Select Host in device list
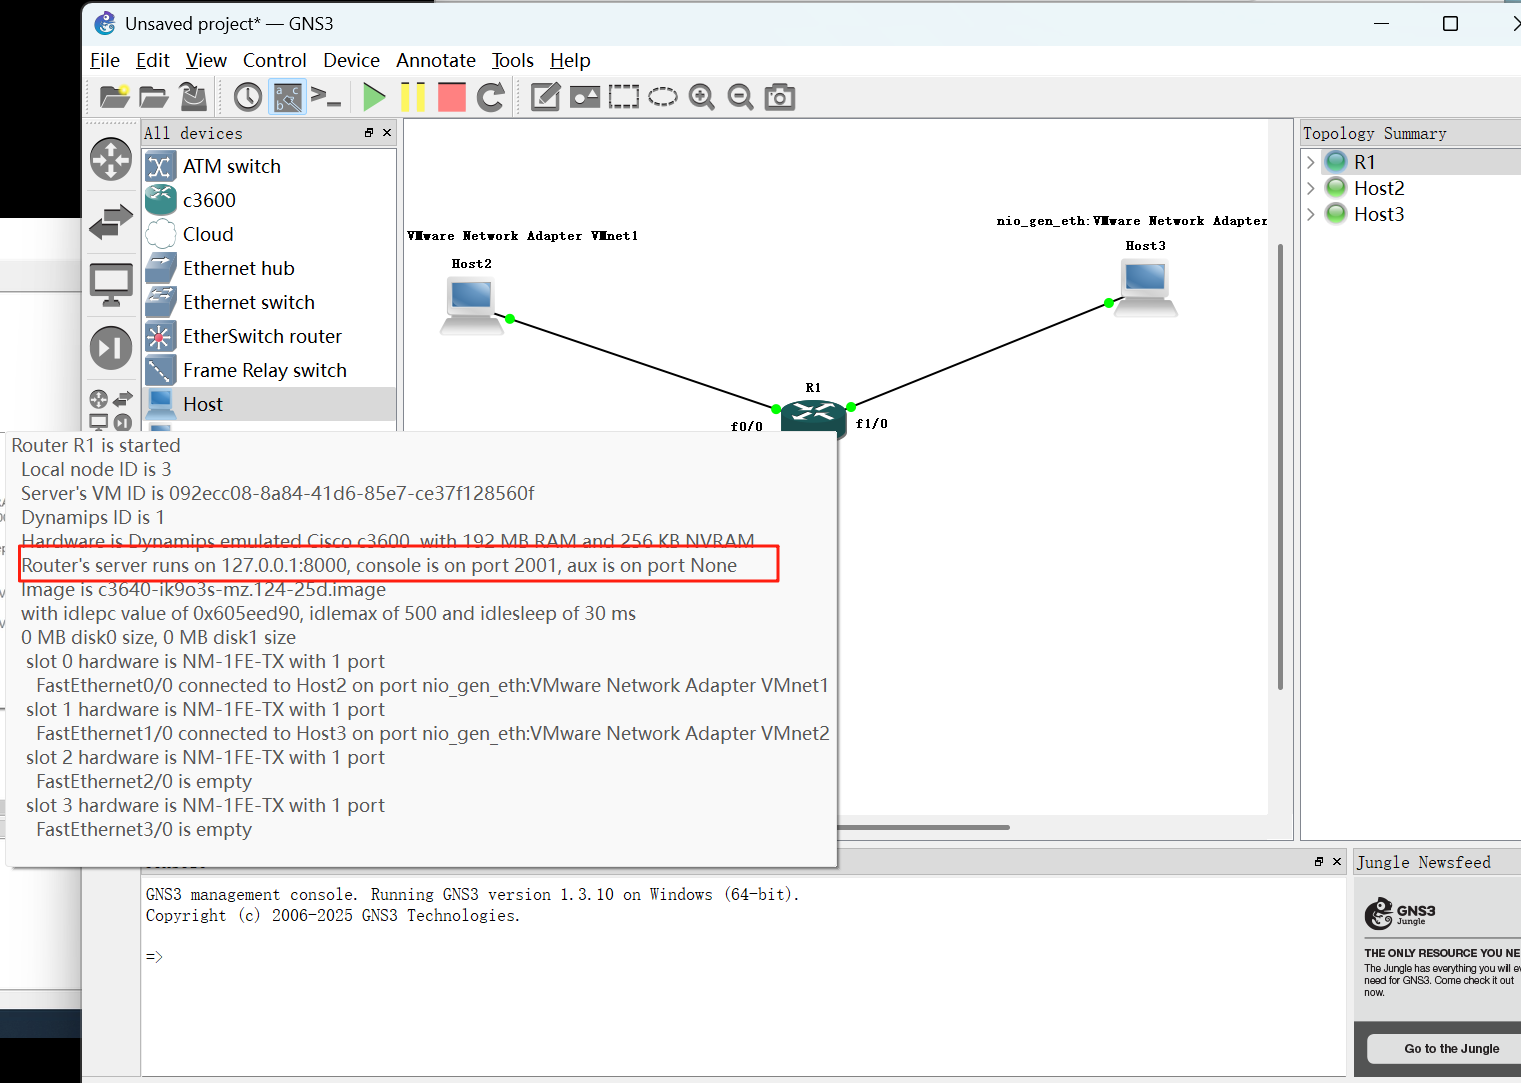1521x1083 pixels. [x=269, y=404]
